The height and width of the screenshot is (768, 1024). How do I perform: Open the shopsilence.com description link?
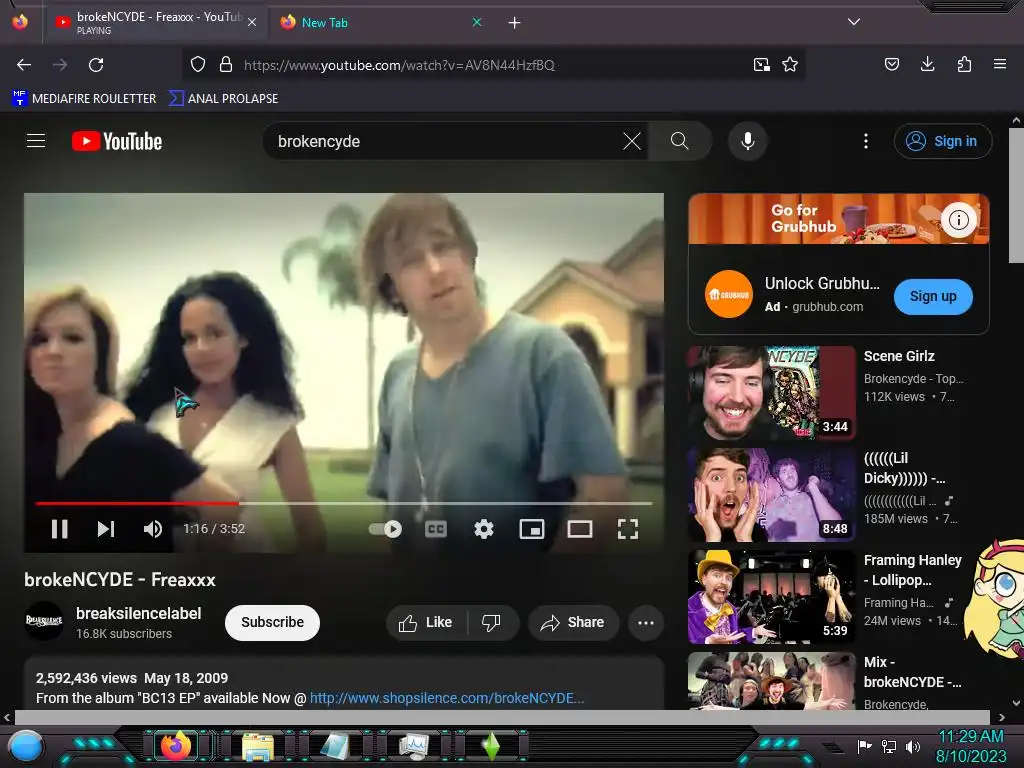click(x=447, y=698)
